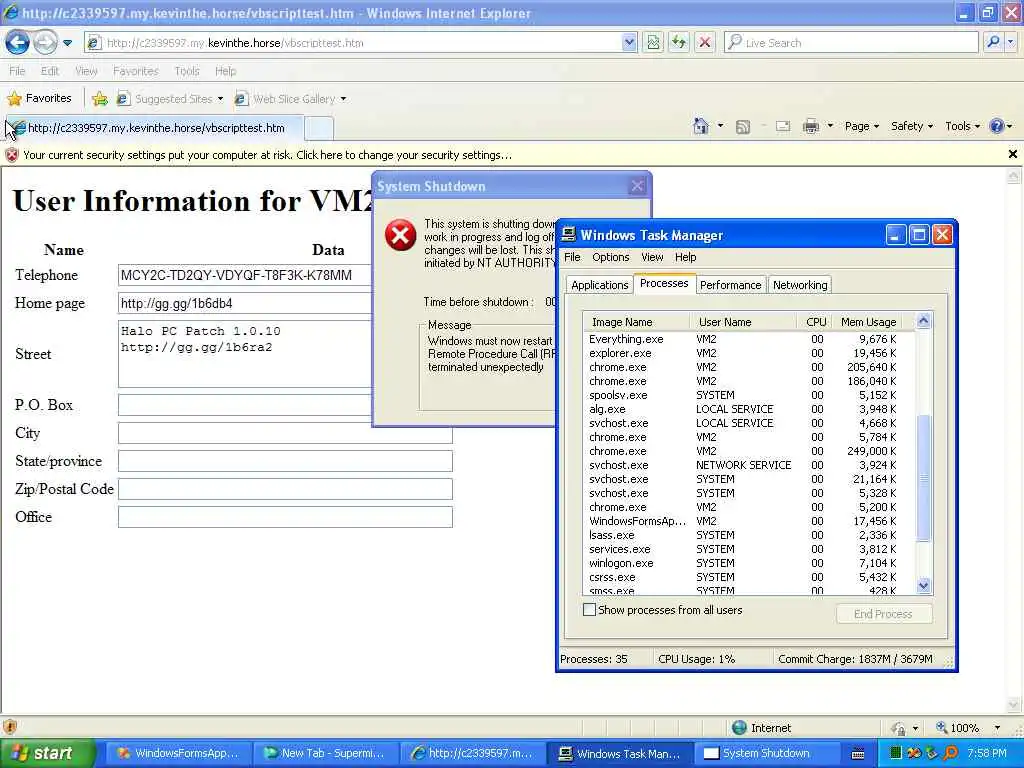
Task: Click the Live Search magnifier button
Action: 993,42
